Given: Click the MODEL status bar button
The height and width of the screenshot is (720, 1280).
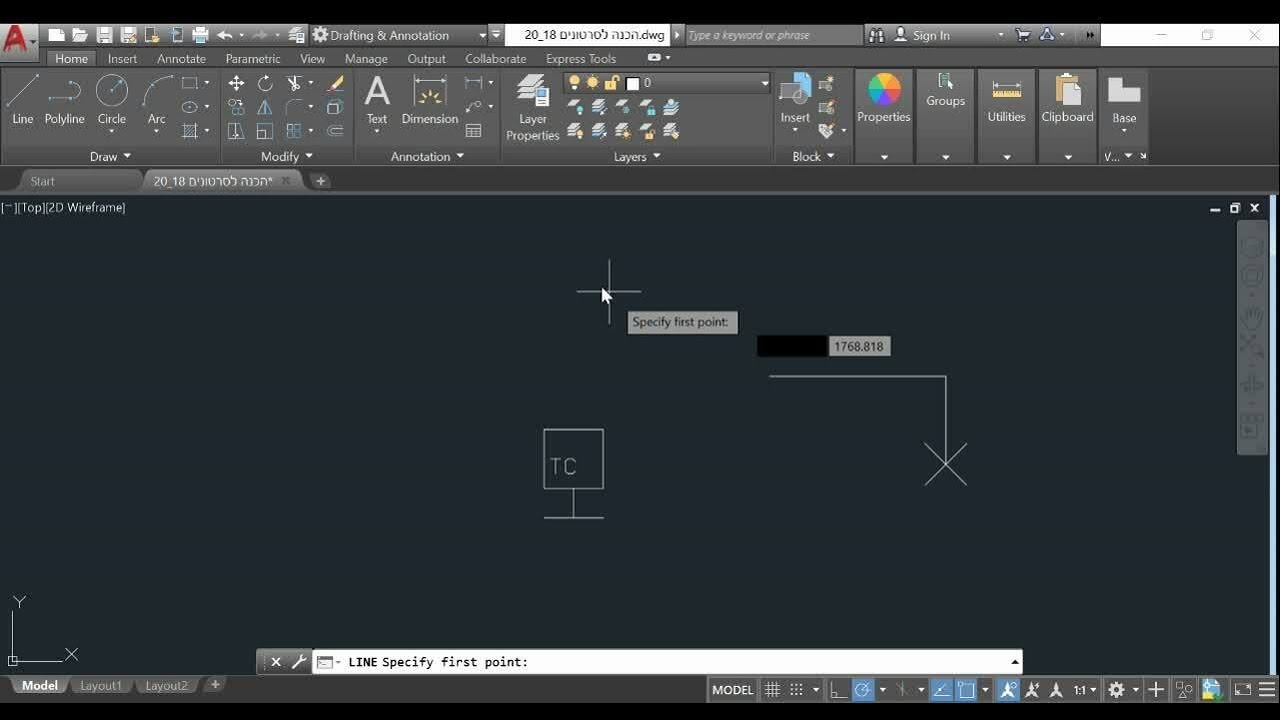Looking at the screenshot, I should pos(733,690).
